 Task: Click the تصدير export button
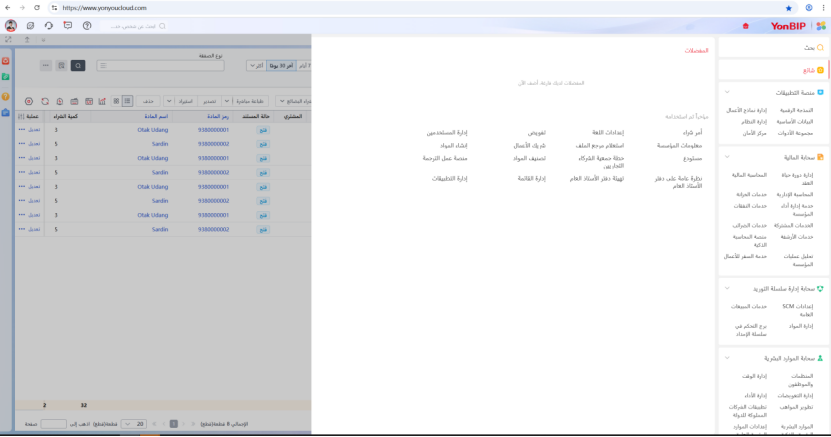(209, 101)
